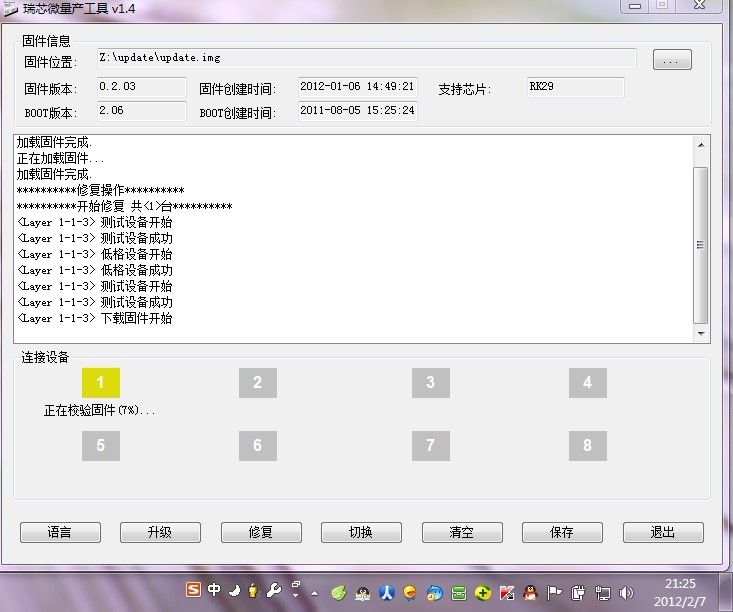
Task: Click the penguin reading book tray icon
Action: 363,593
